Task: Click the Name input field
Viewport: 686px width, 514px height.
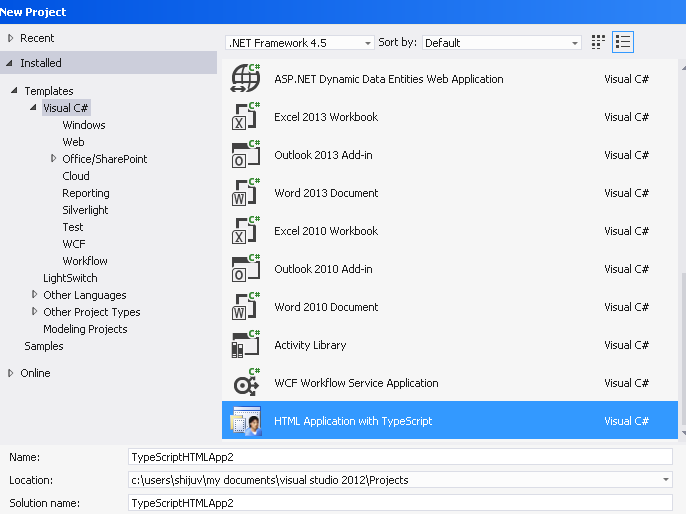Action: [400, 457]
